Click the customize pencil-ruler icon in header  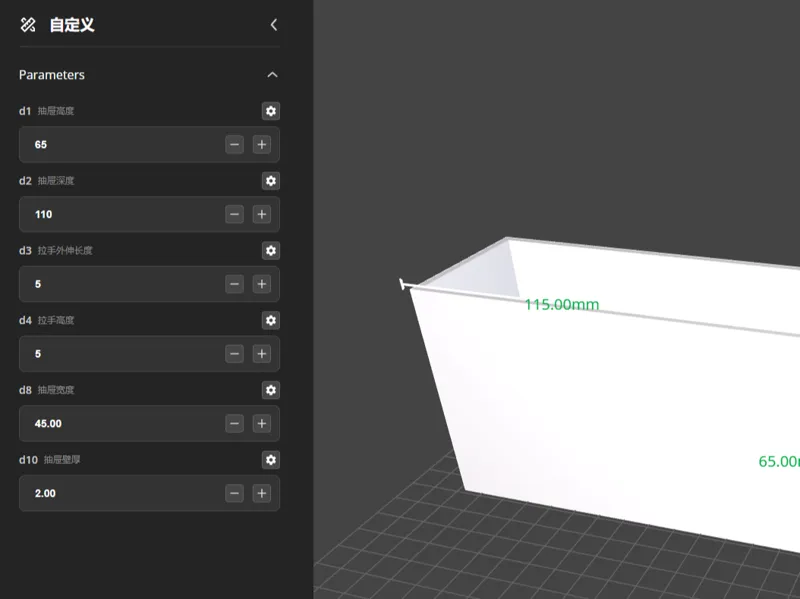[x=28, y=24]
